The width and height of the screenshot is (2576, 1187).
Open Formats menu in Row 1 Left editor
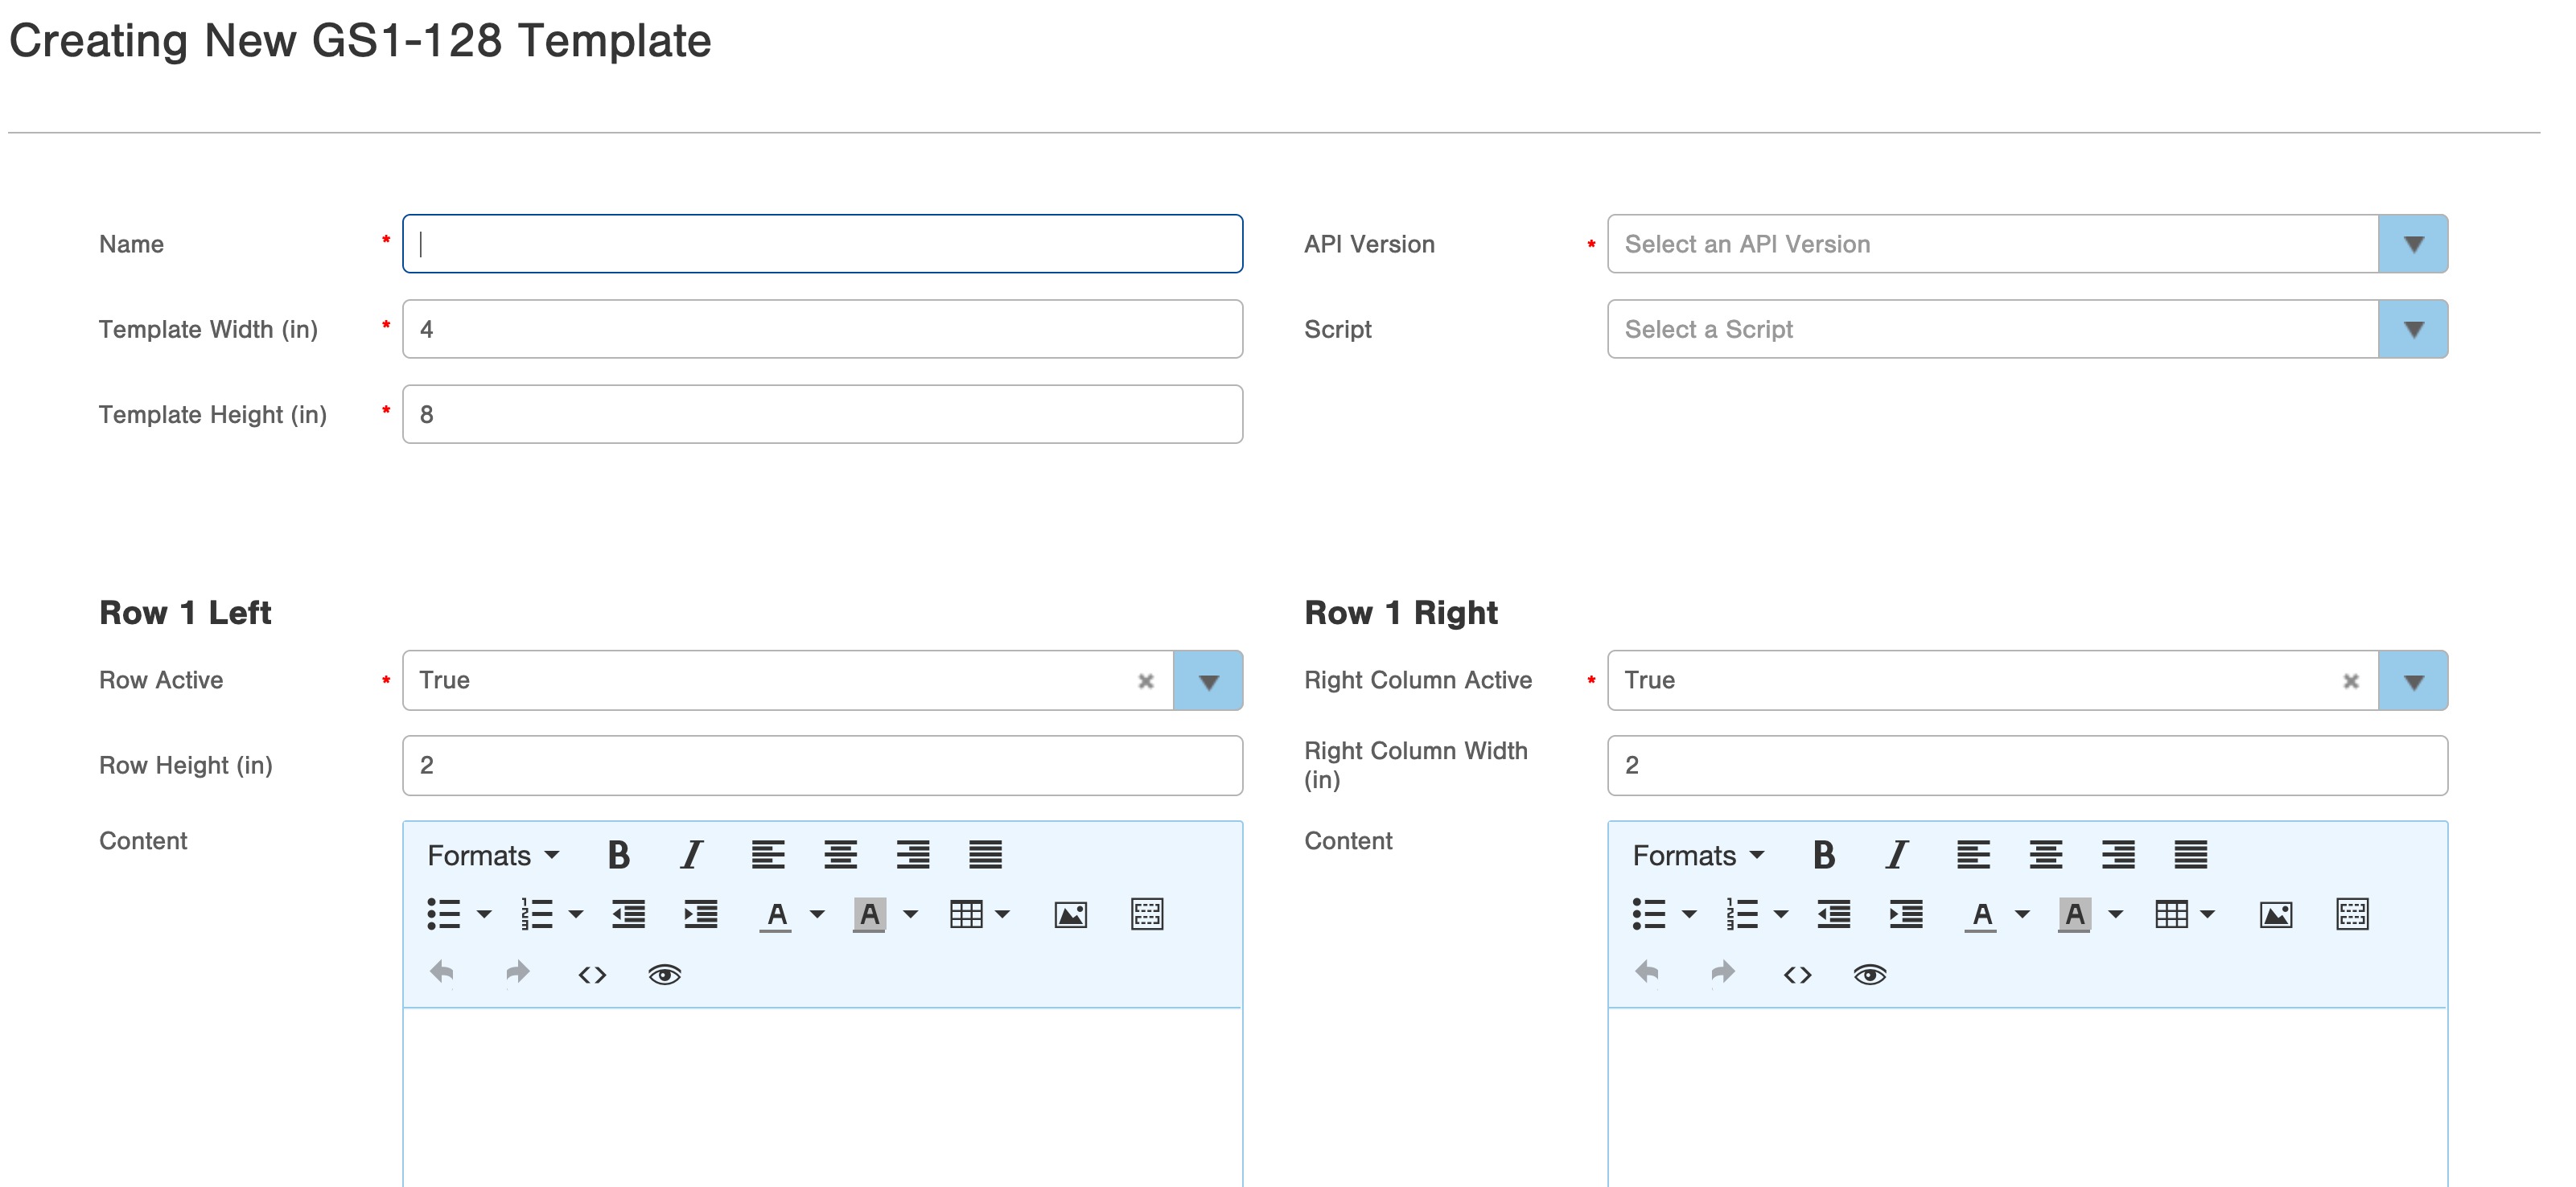[493, 856]
